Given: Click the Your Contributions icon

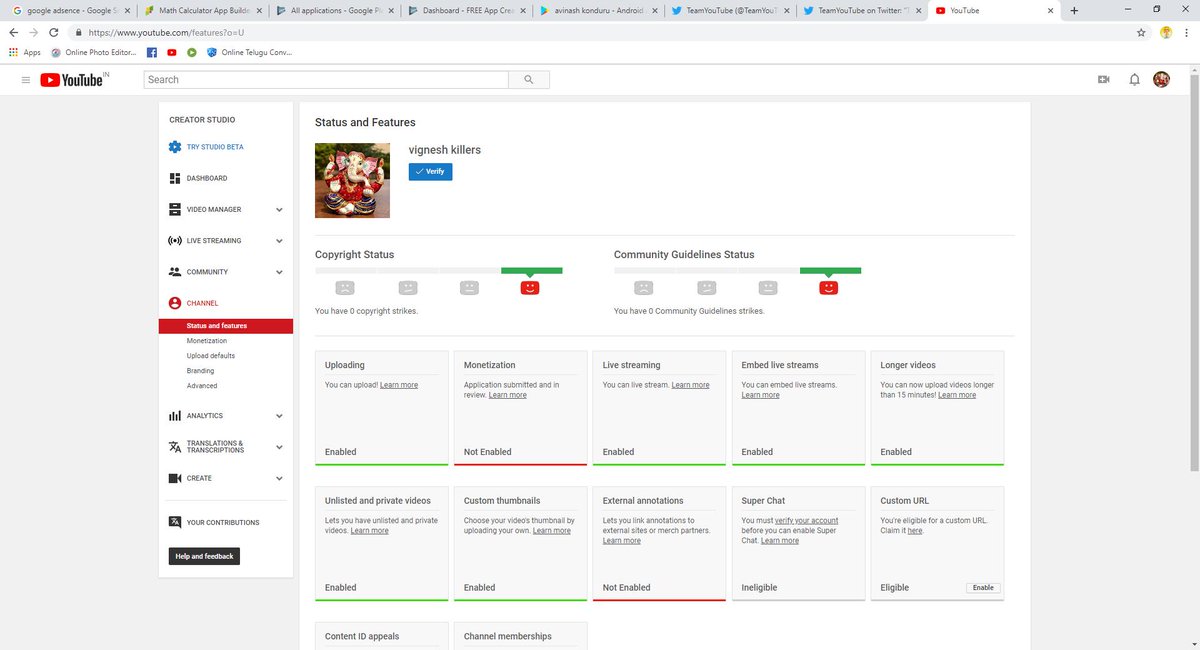Looking at the screenshot, I should (175, 522).
